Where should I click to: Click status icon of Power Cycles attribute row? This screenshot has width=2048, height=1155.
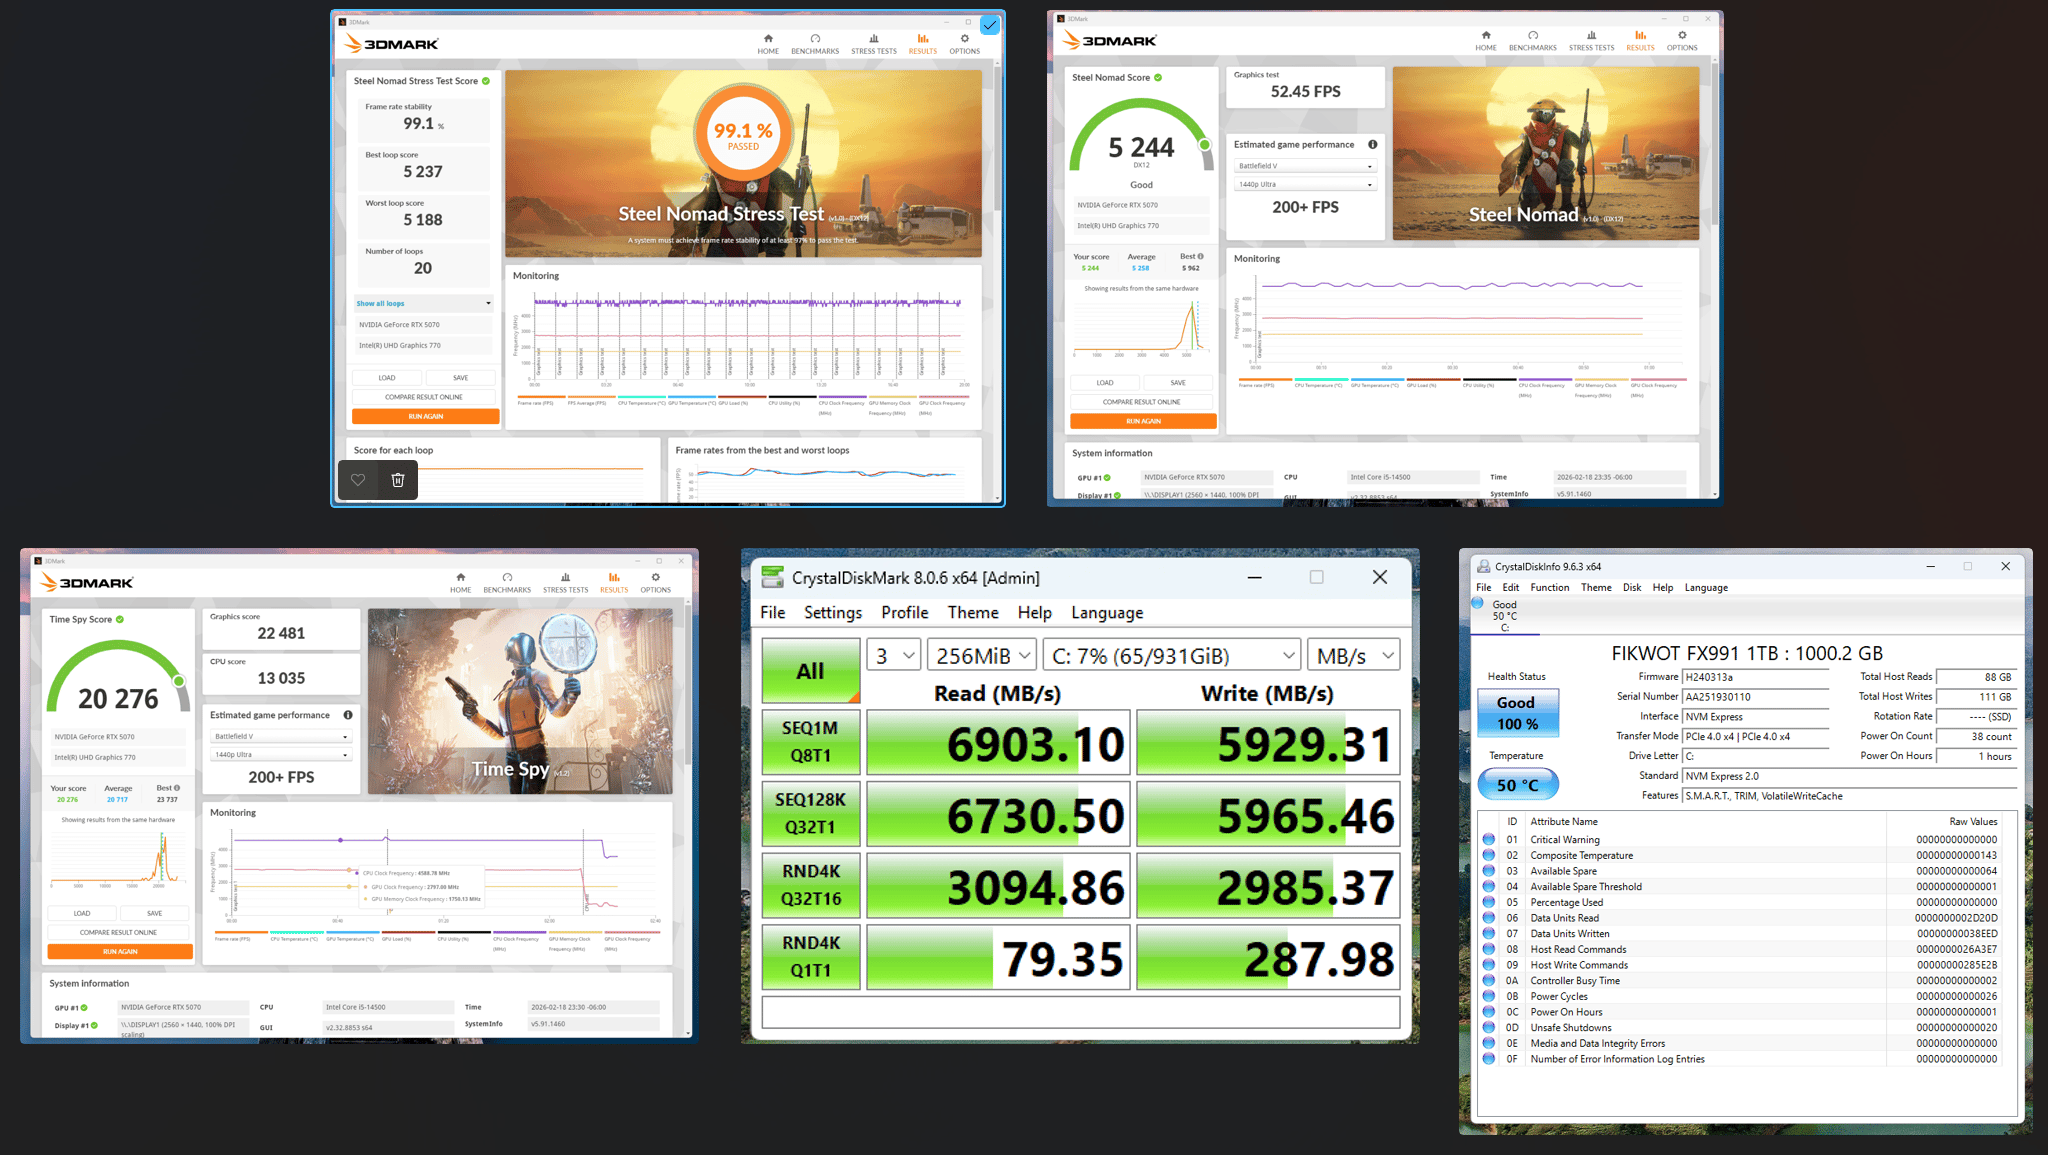[x=1489, y=996]
